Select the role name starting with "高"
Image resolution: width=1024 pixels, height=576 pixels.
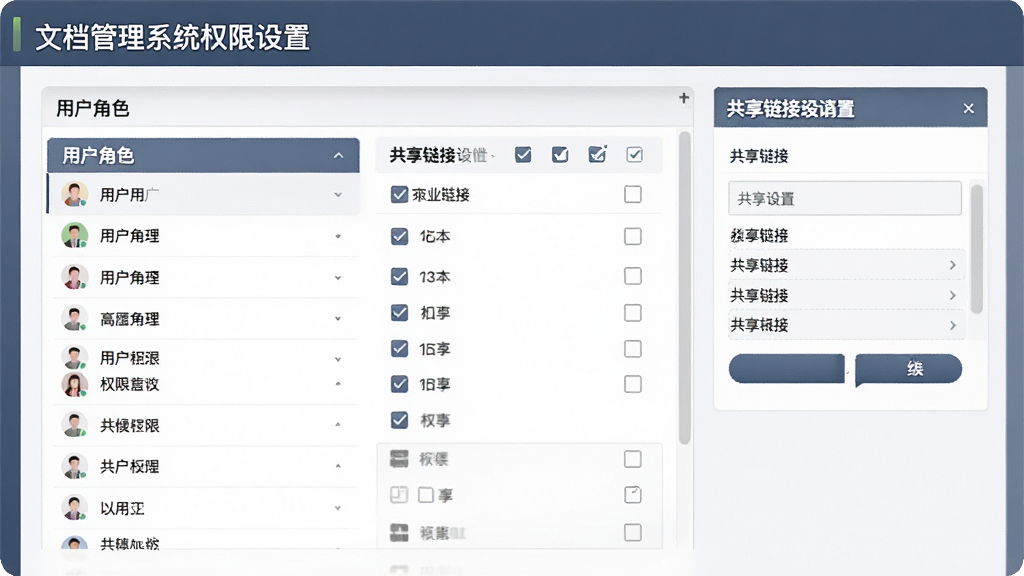[x=129, y=319]
